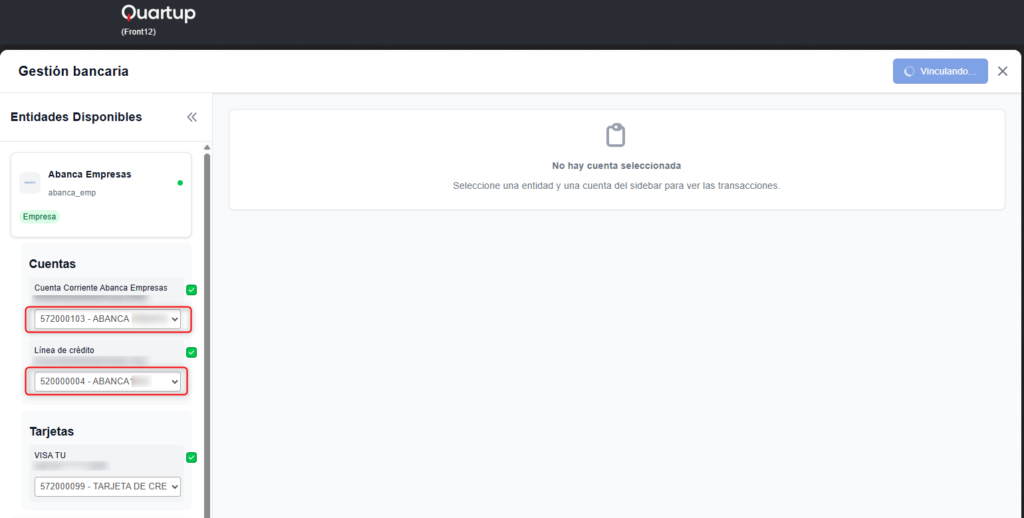Viewport: 1024px width, 518px height.
Task: Collapse the Entidades Disponibles sidebar
Action: pos(192,117)
